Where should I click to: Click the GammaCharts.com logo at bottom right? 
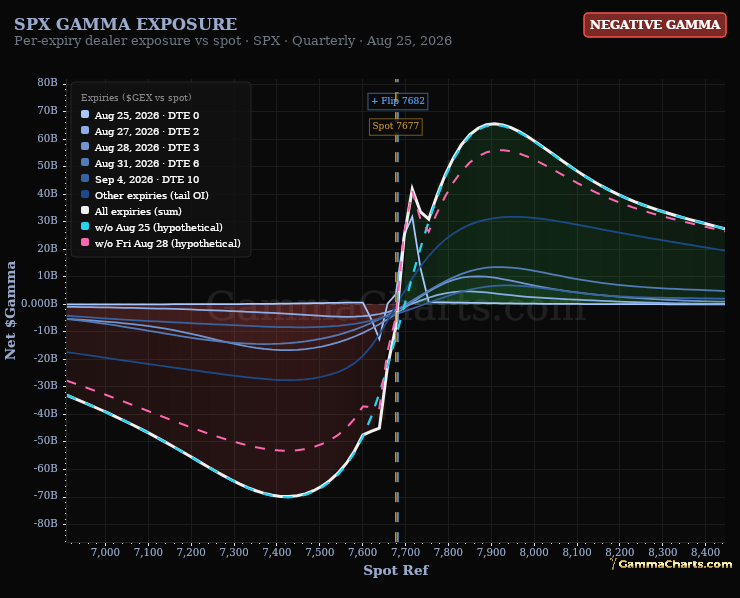pos(671,564)
